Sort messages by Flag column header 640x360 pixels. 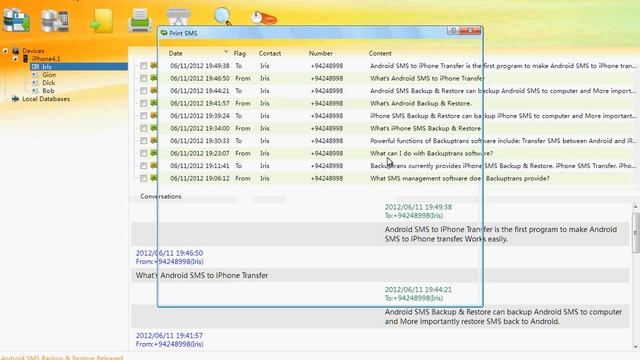coord(240,53)
